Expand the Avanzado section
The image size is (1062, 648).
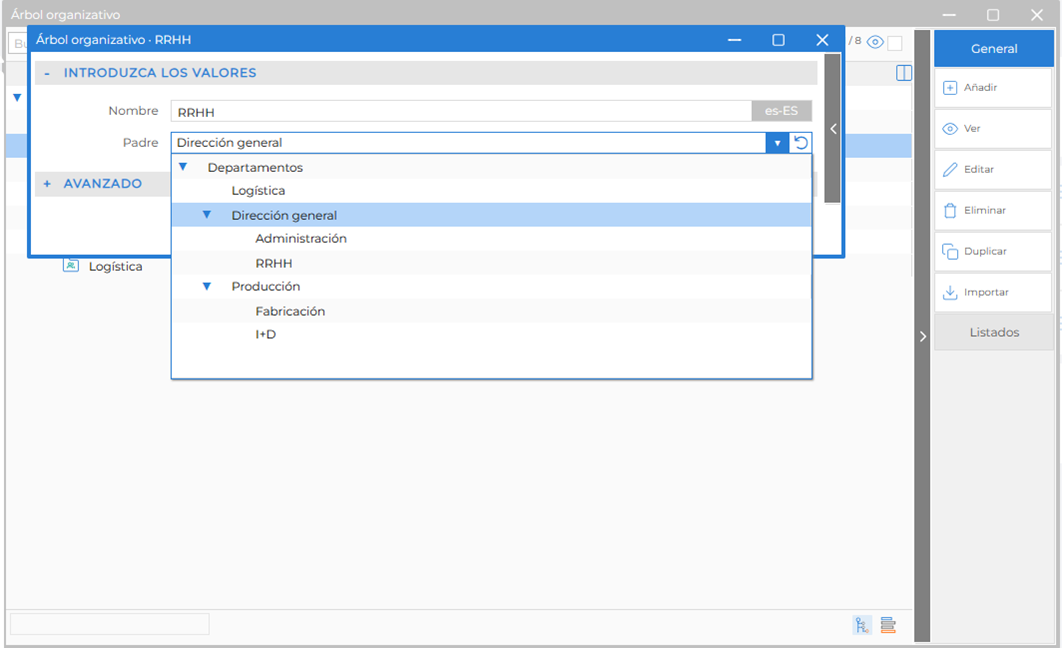point(47,183)
